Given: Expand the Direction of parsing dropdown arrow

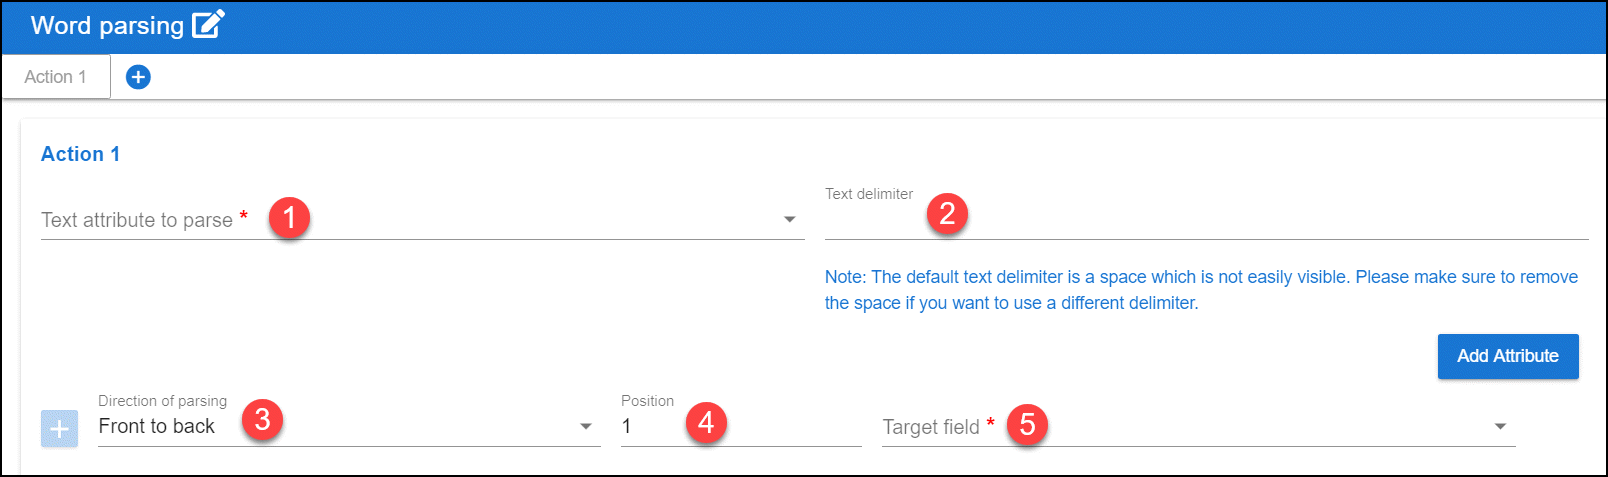Looking at the screenshot, I should [586, 426].
